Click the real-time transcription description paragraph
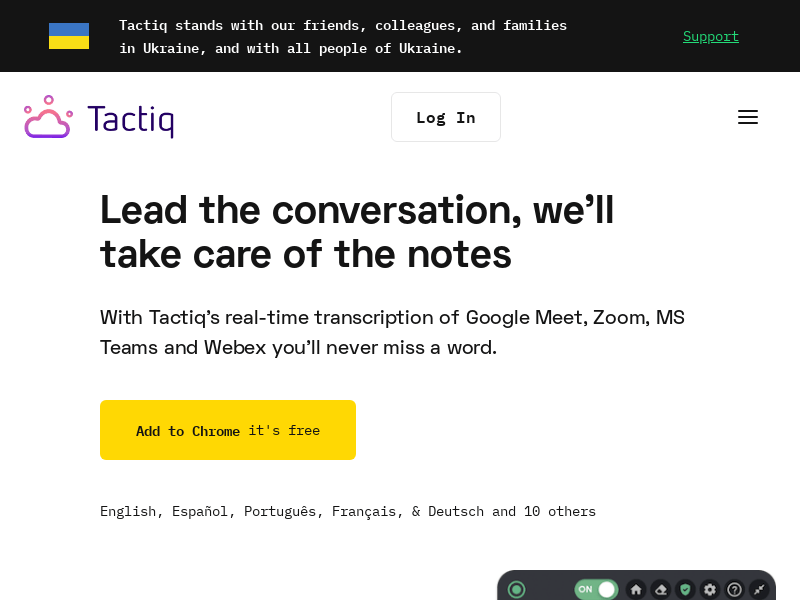 392,333
